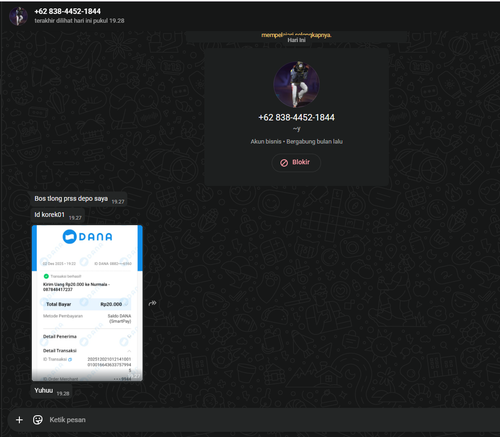Click the Blokir button
The height and width of the screenshot is (437, 500).
point(296,162)
